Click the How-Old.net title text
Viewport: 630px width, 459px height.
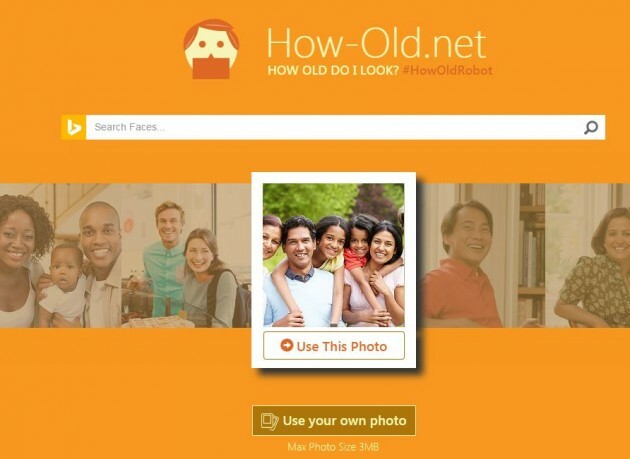pos(376,43)
